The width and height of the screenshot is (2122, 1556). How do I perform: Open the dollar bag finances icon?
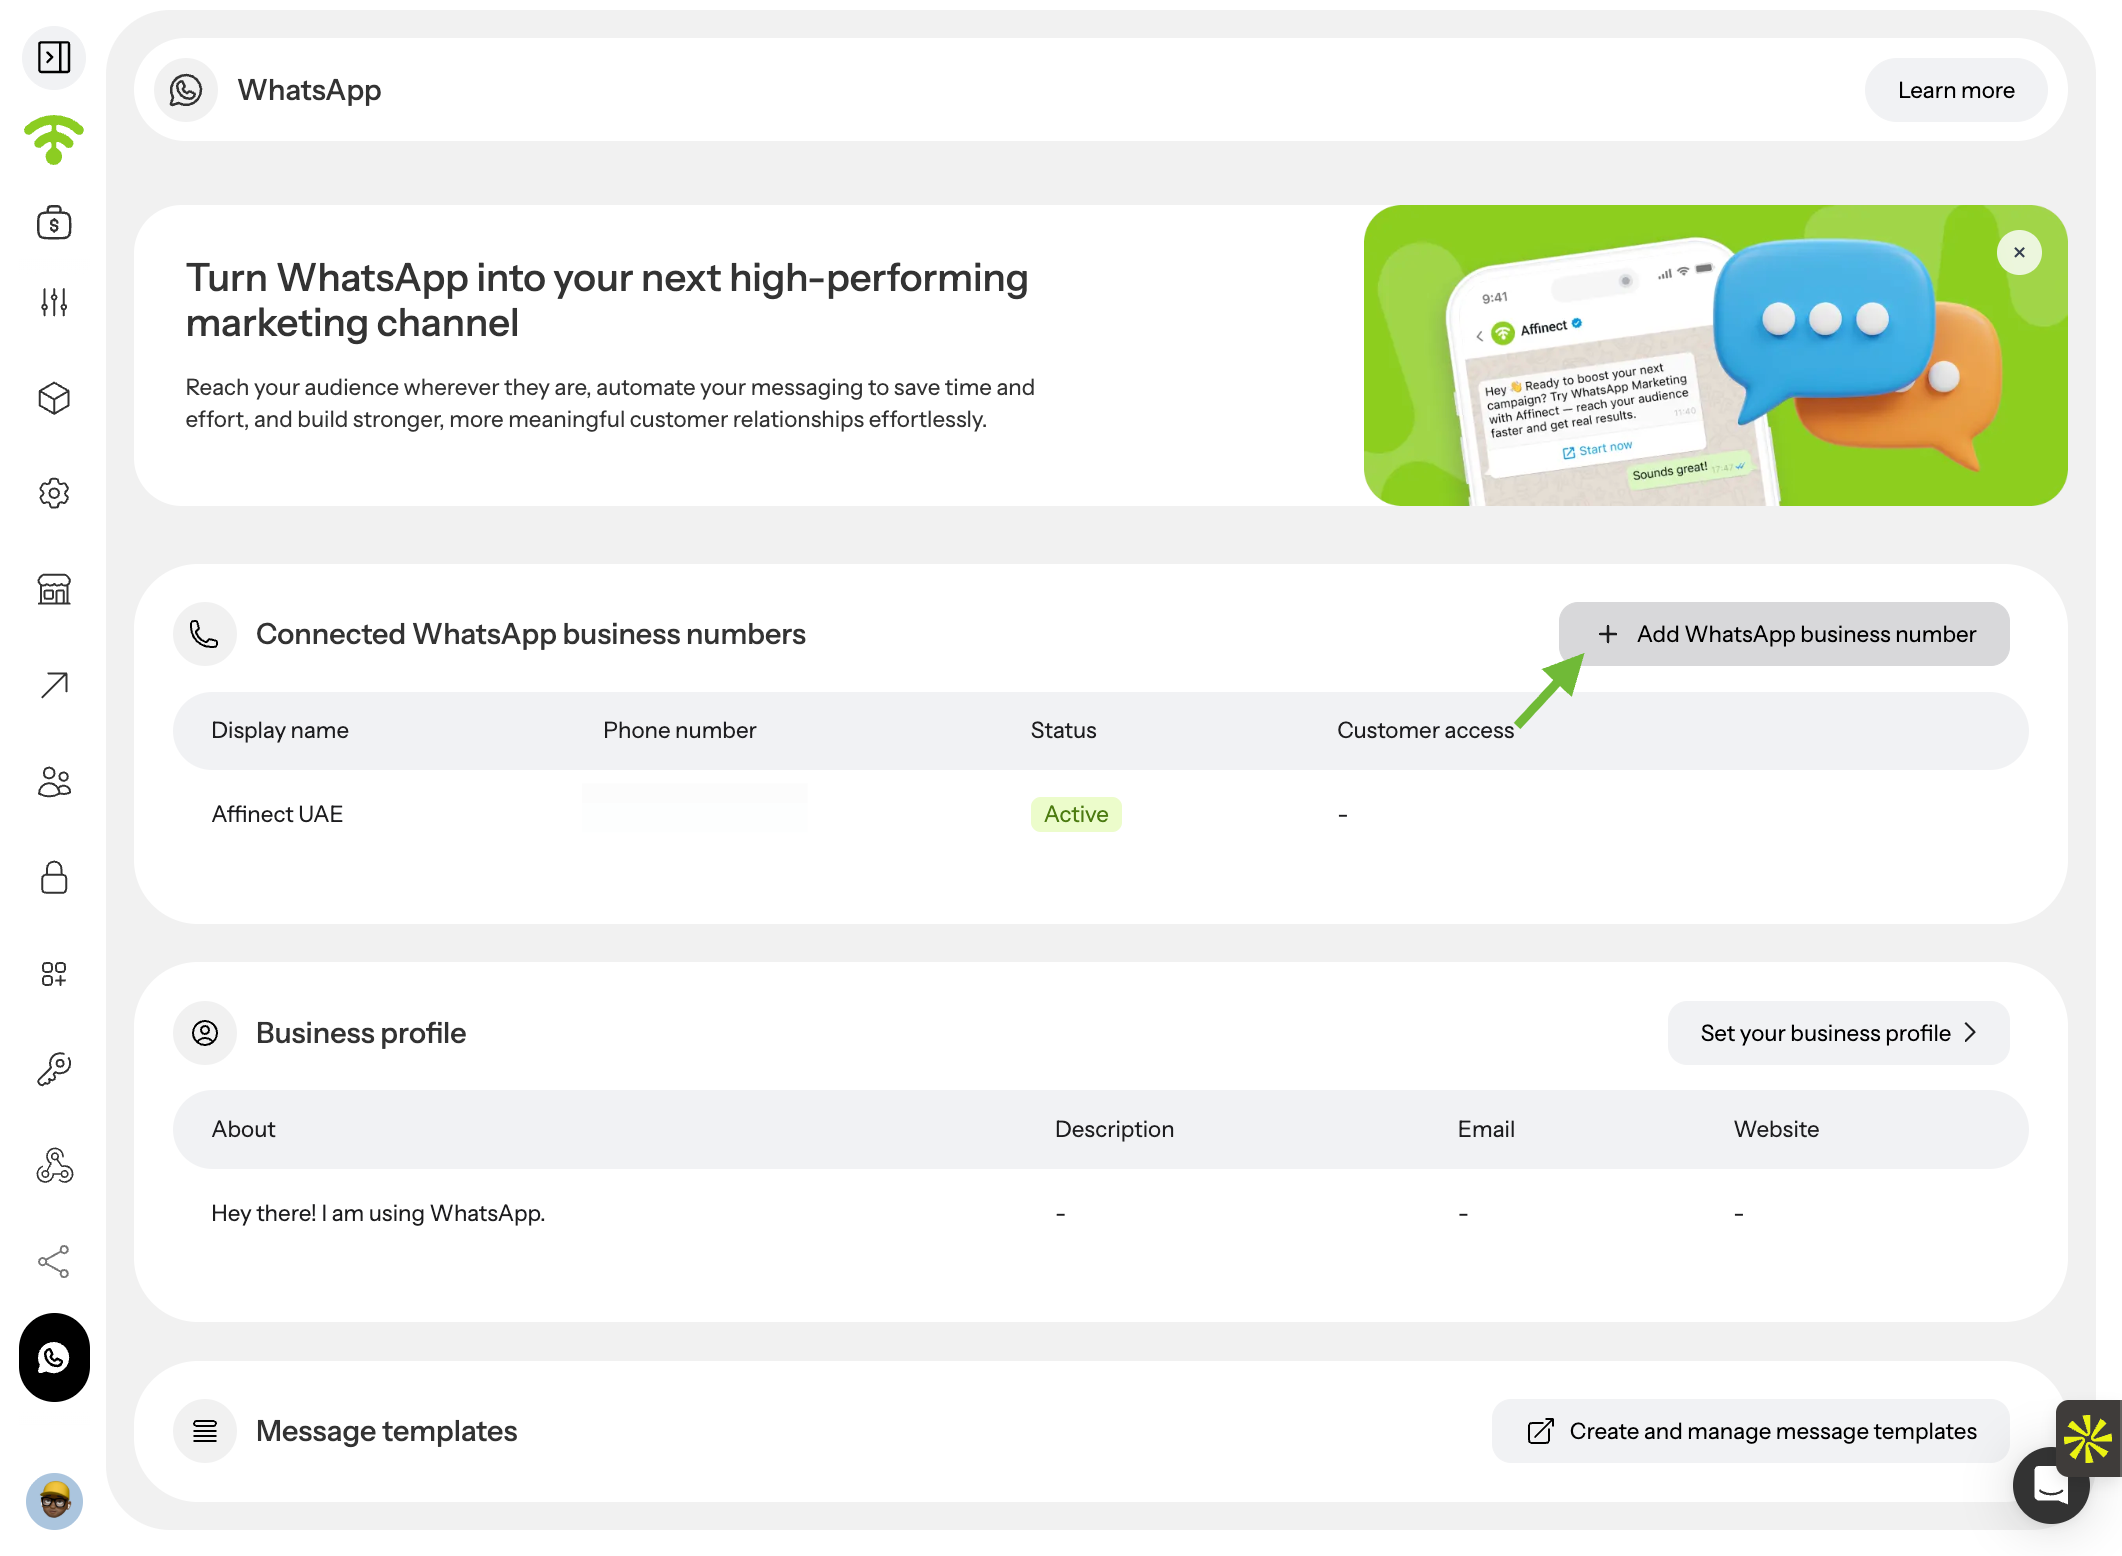pyautogui.click(x=54, y=222)
